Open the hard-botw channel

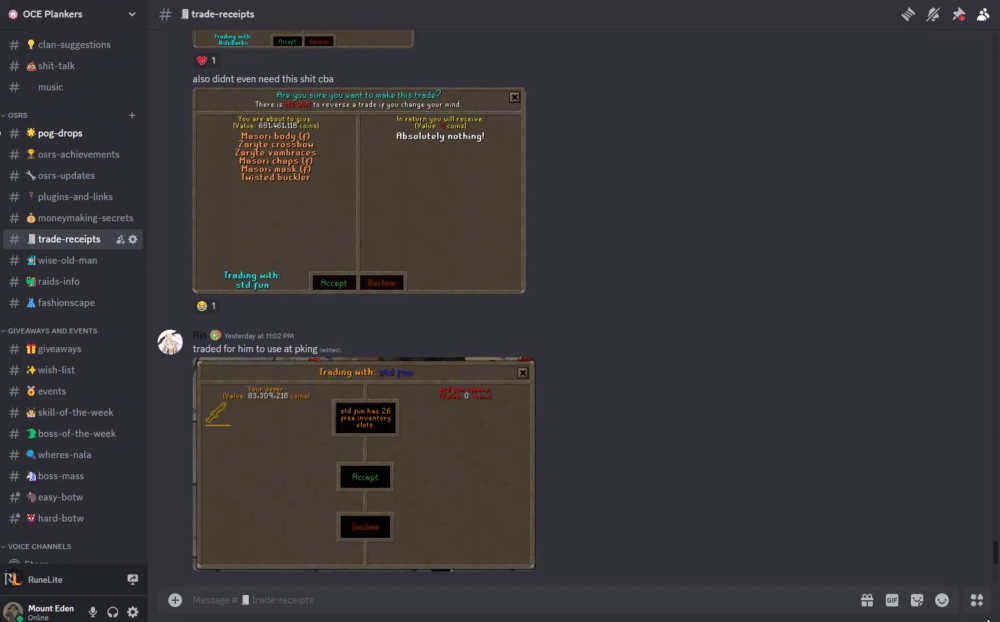tap(73, 518)
